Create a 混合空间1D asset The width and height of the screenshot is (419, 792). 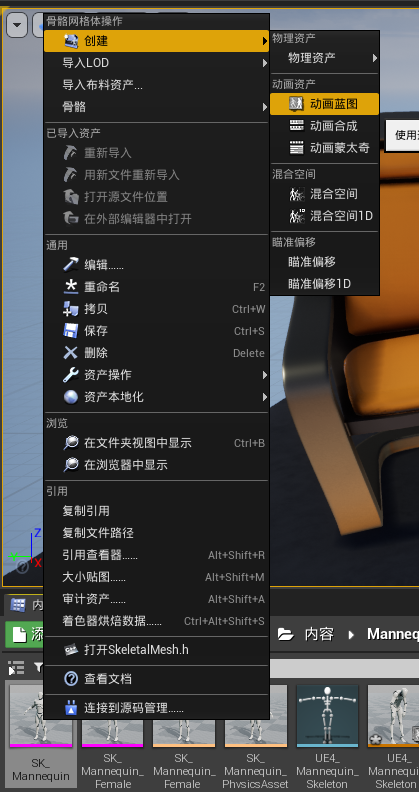[x=325, y=216]
